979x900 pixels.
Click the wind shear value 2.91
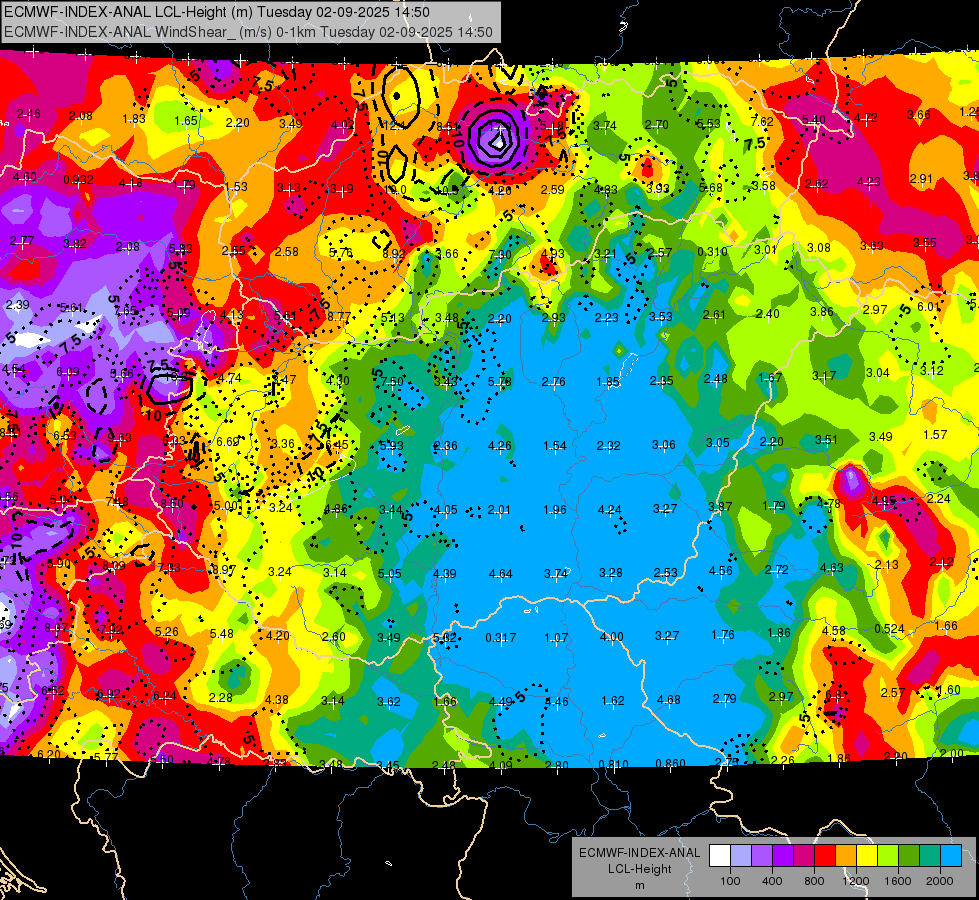(921, 179)
